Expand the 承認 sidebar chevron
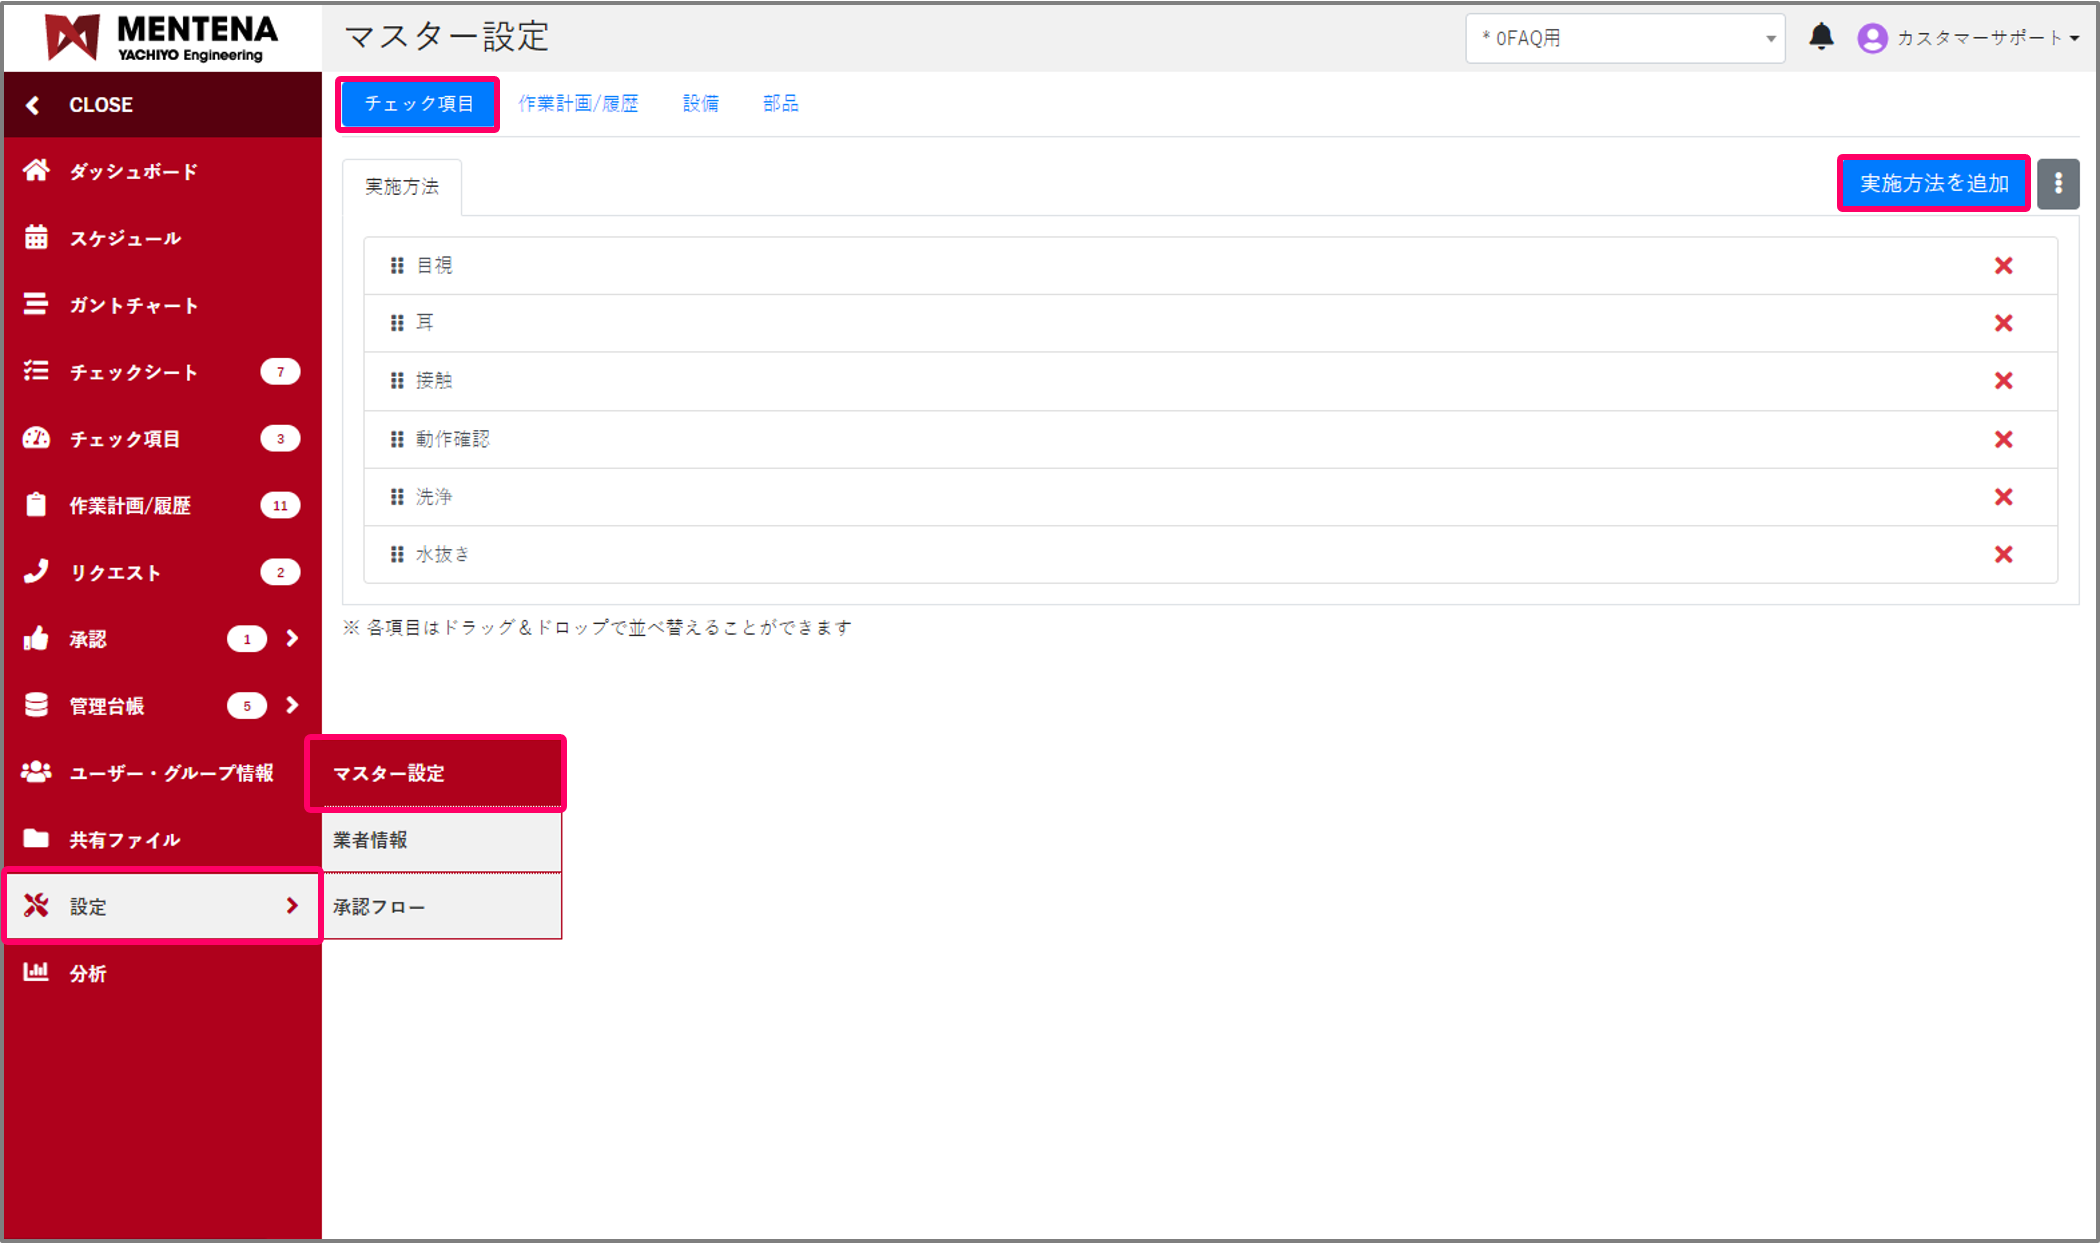The image size is (2100, 1244). coord(292,638)
